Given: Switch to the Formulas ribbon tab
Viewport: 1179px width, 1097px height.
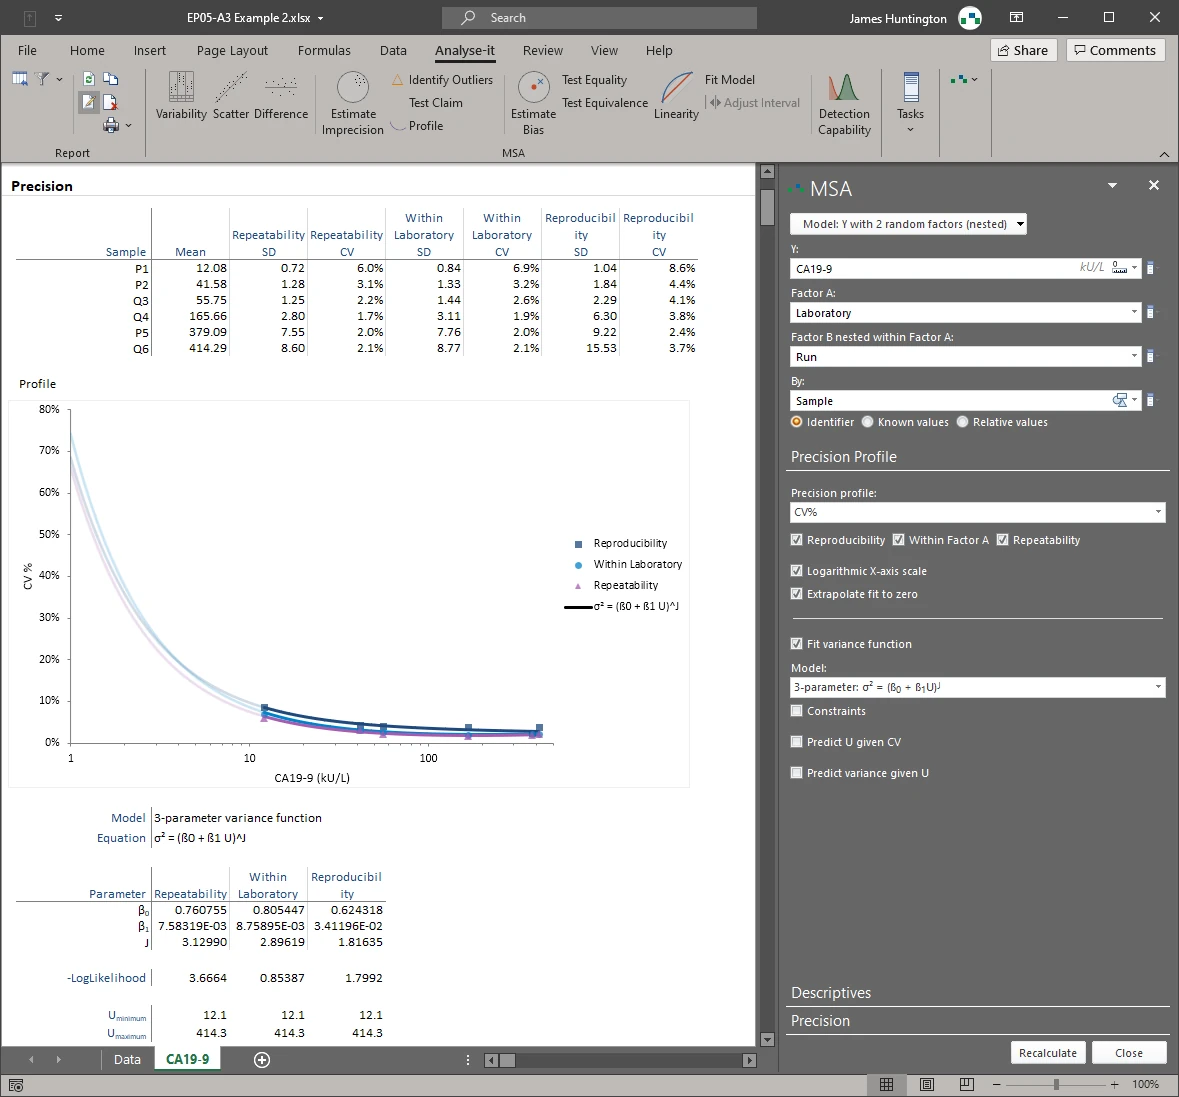Looking at the screenshot, I should point(324,50).
